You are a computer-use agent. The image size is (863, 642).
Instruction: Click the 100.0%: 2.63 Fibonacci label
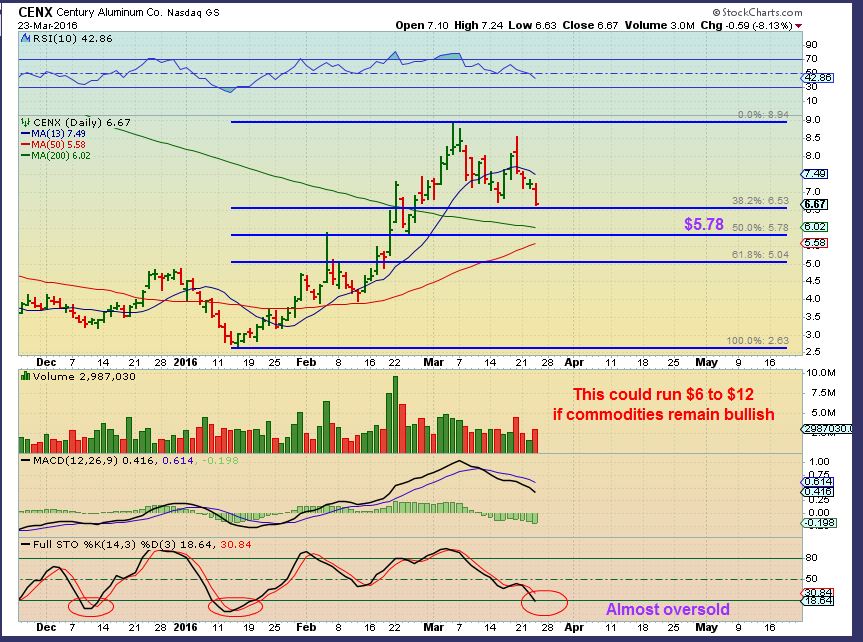[x=757, y=340]
